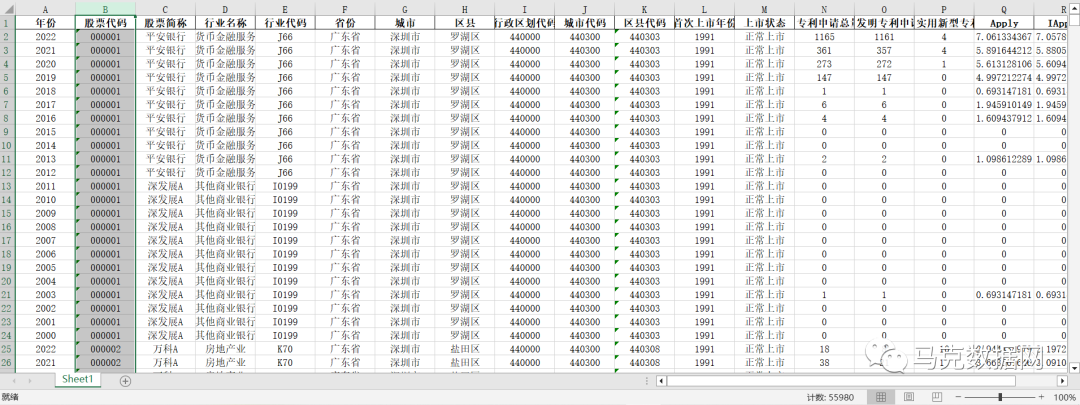Switch to Normal view in status bar
This screenshot has height=405, width=1080.
(881, 397)
